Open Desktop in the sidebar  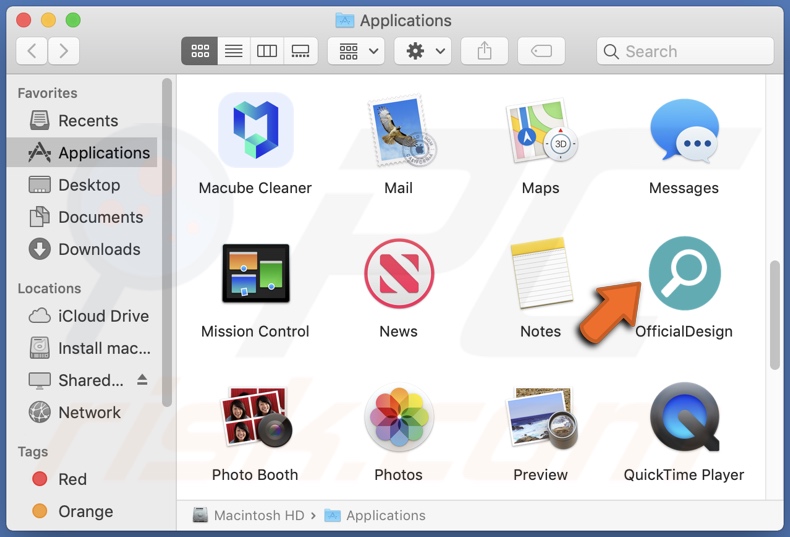tap(82, 185)
